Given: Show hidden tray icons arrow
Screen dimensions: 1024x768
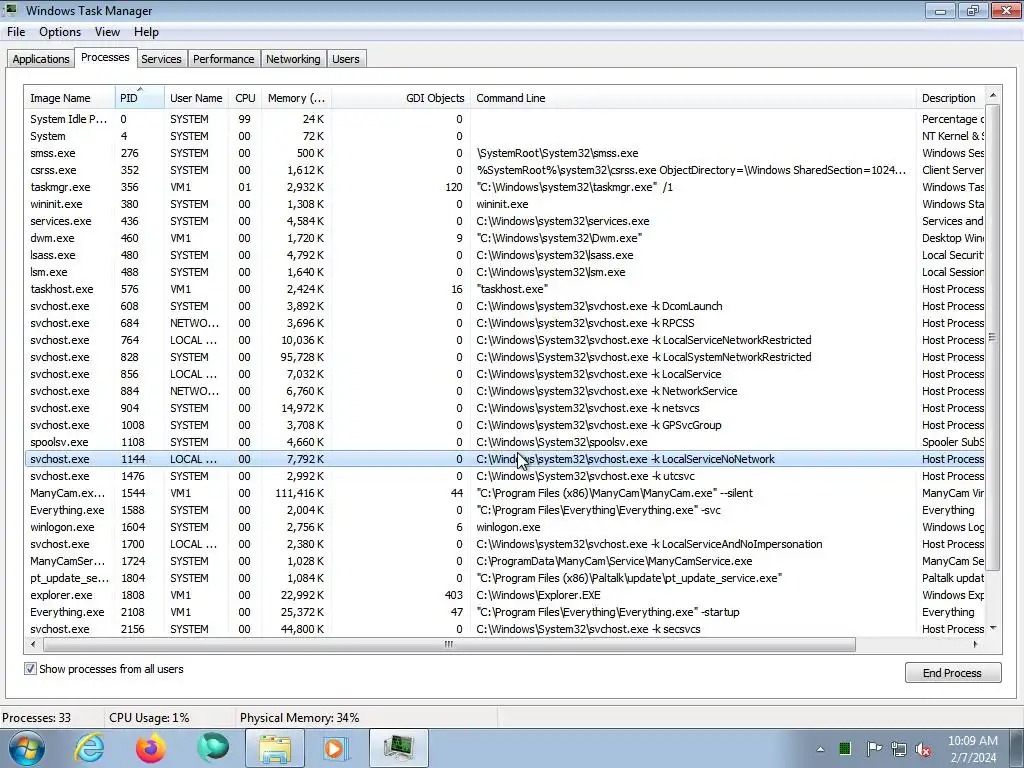Looking at the screenshot, I should point(820,749).
